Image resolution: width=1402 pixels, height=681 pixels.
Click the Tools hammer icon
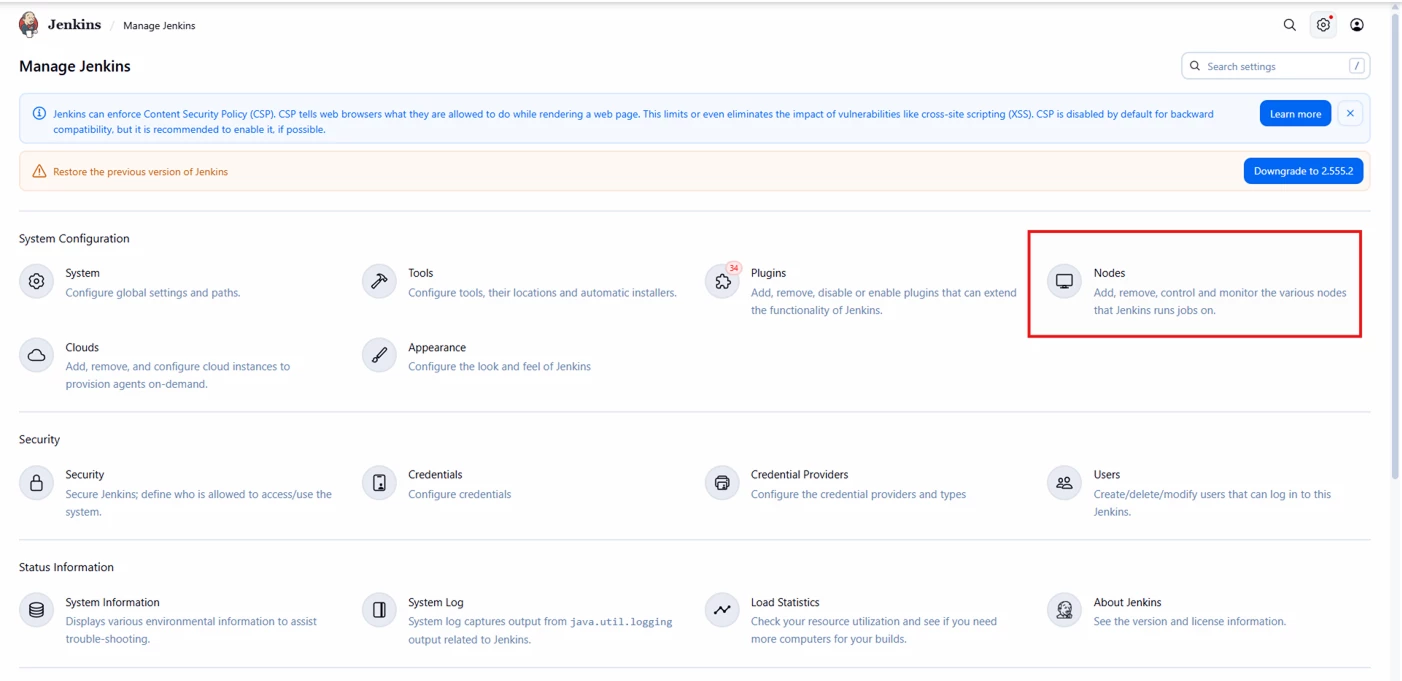click(379, 282)
